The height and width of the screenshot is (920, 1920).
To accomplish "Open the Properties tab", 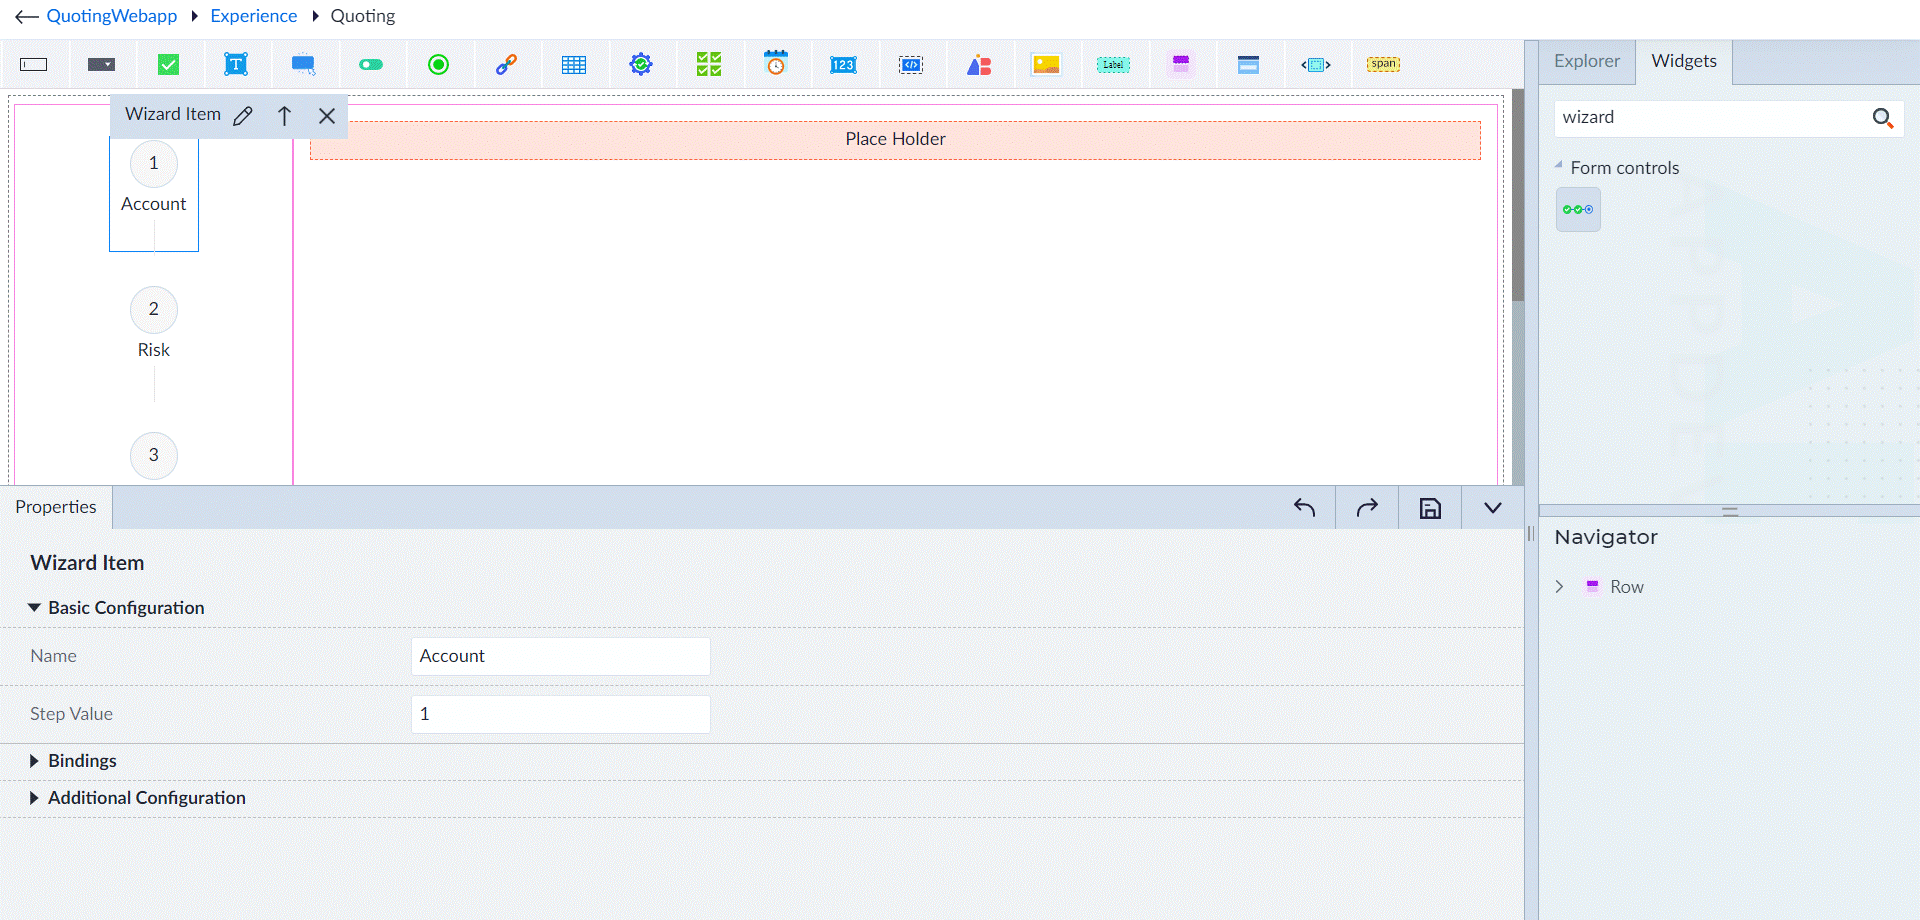I will click(x=56, y=507).
